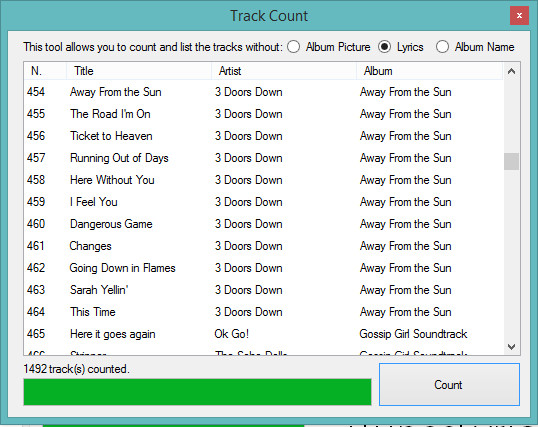Select the track 'Running Out of Days'
Viewport: 538px width, 427px height.
(119, 158)
